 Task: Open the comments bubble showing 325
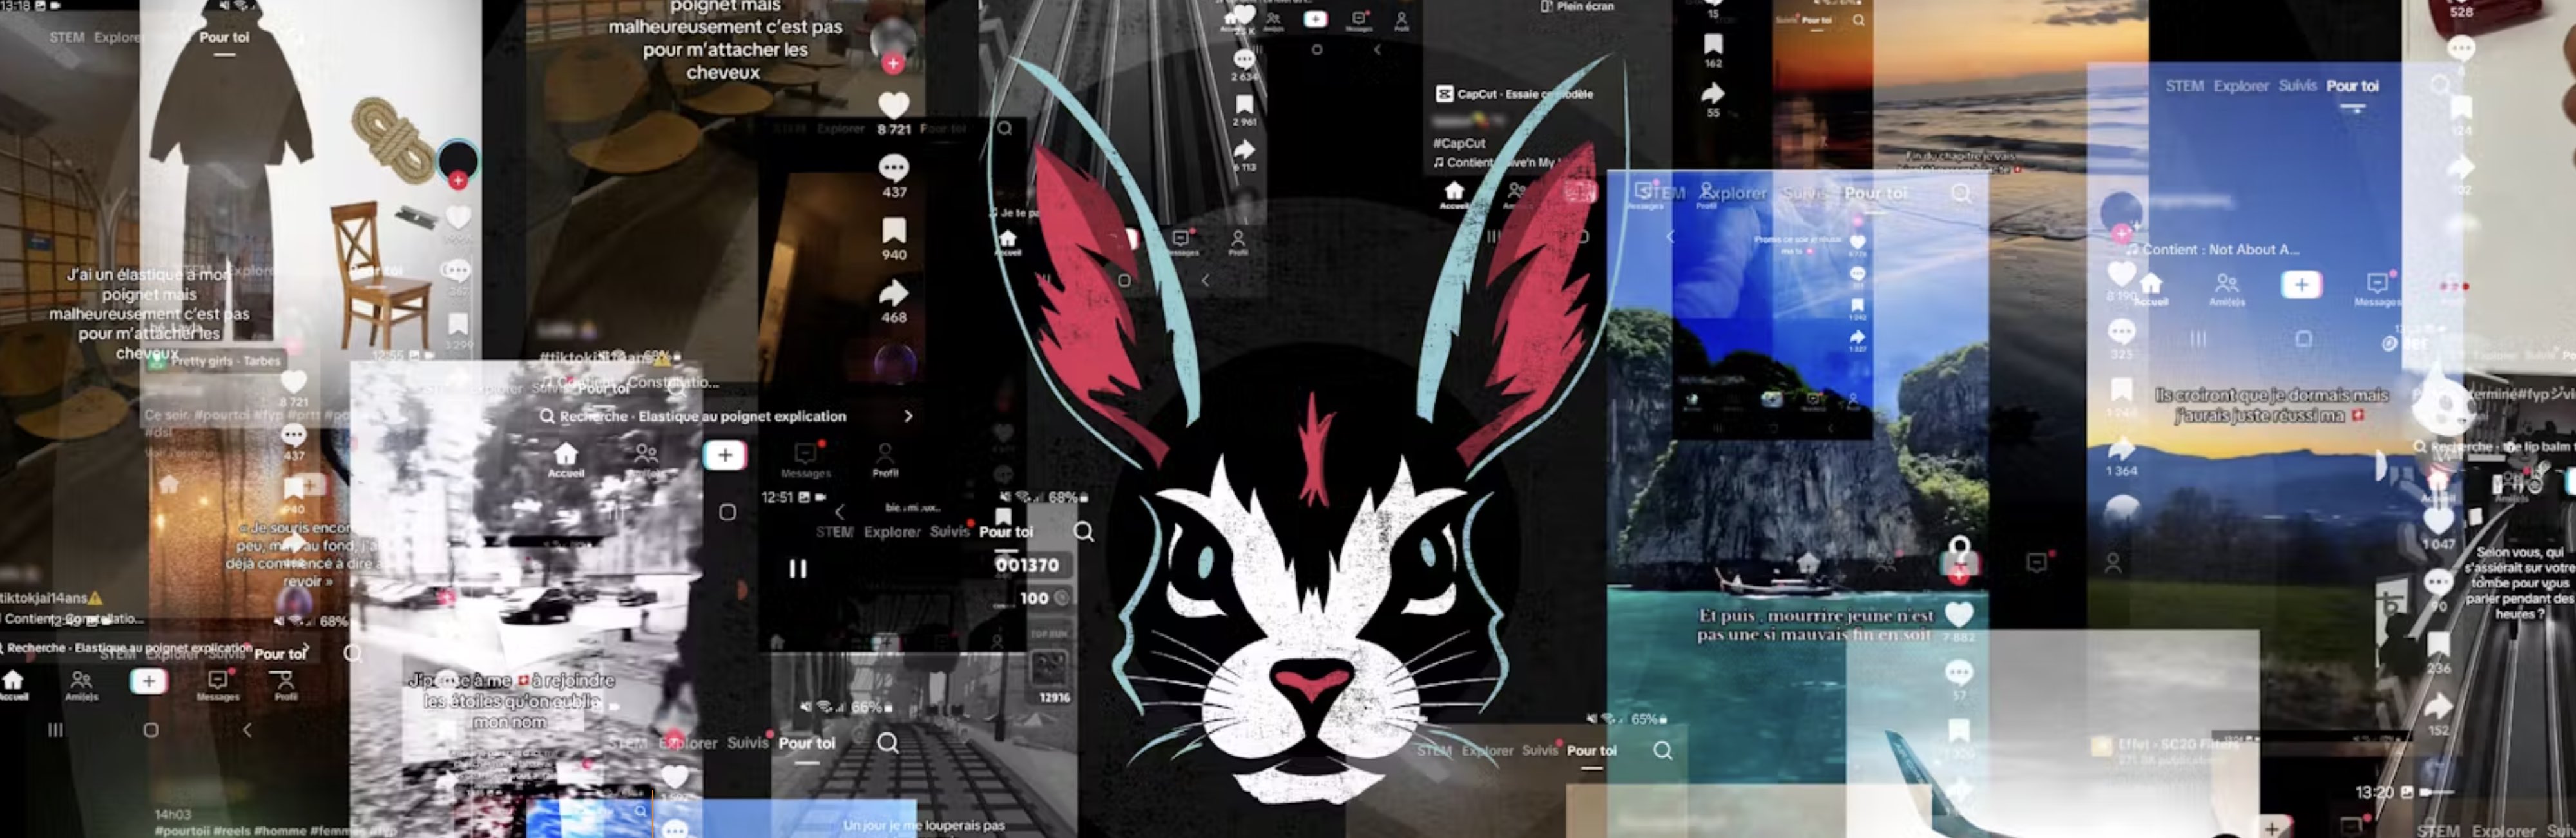click(x=2121, y=331)
